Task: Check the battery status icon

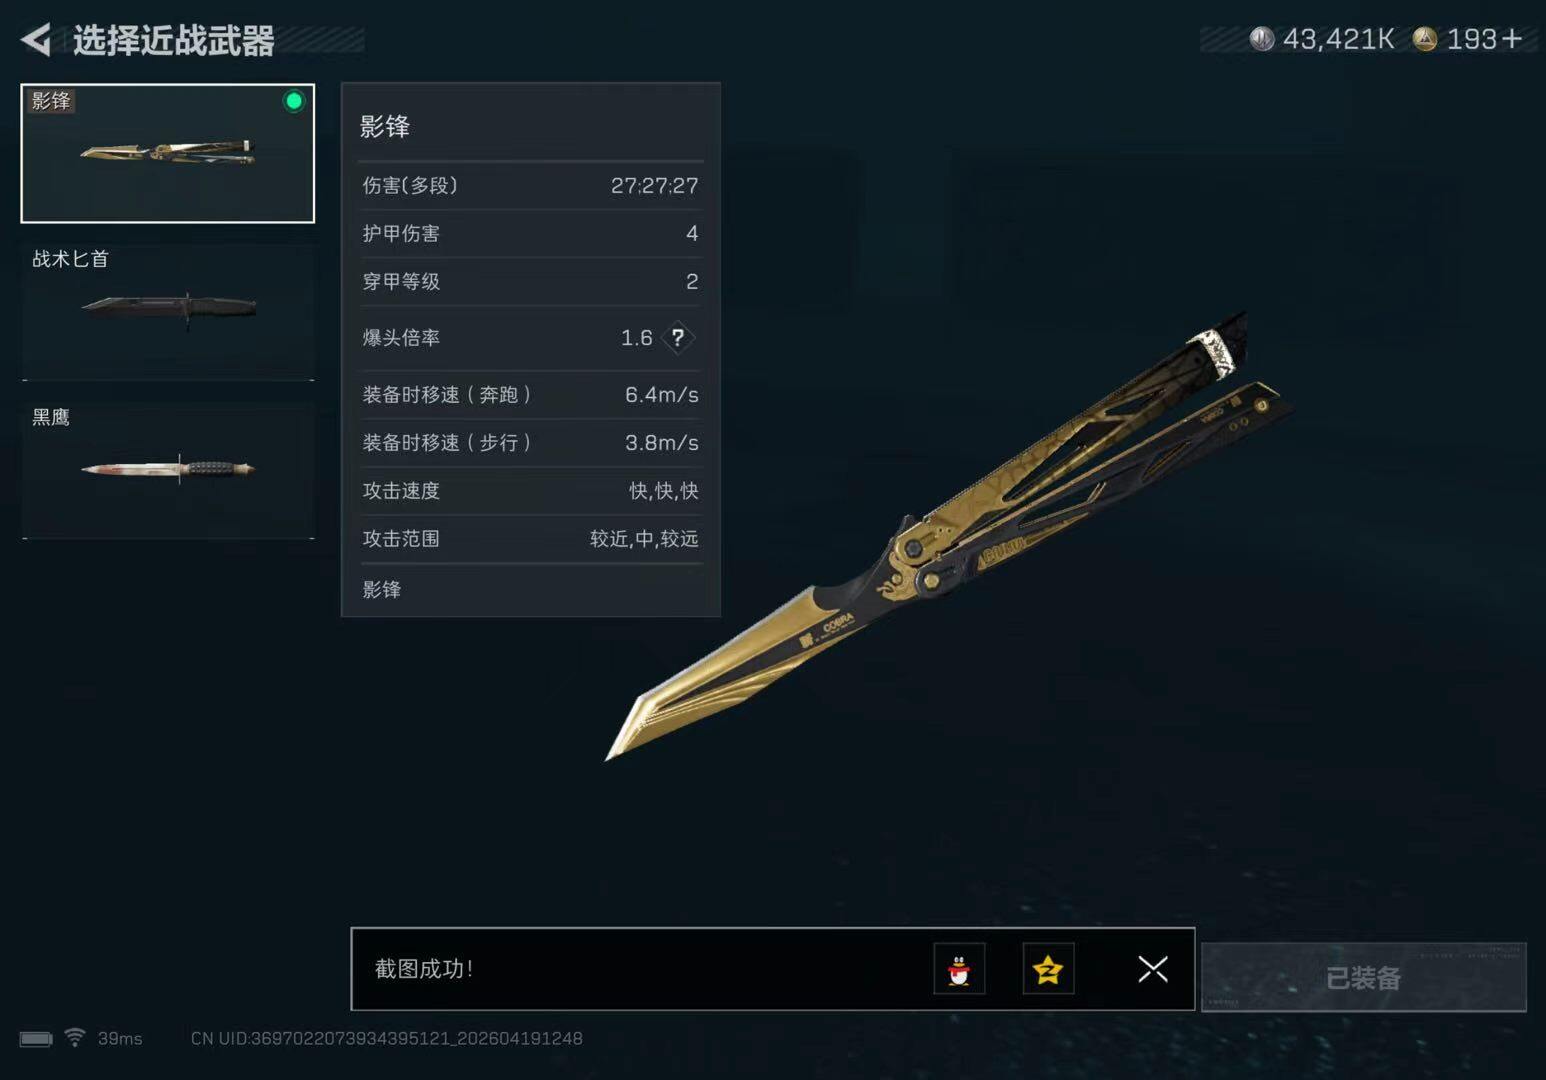Action: click(x=36, y=1039)
